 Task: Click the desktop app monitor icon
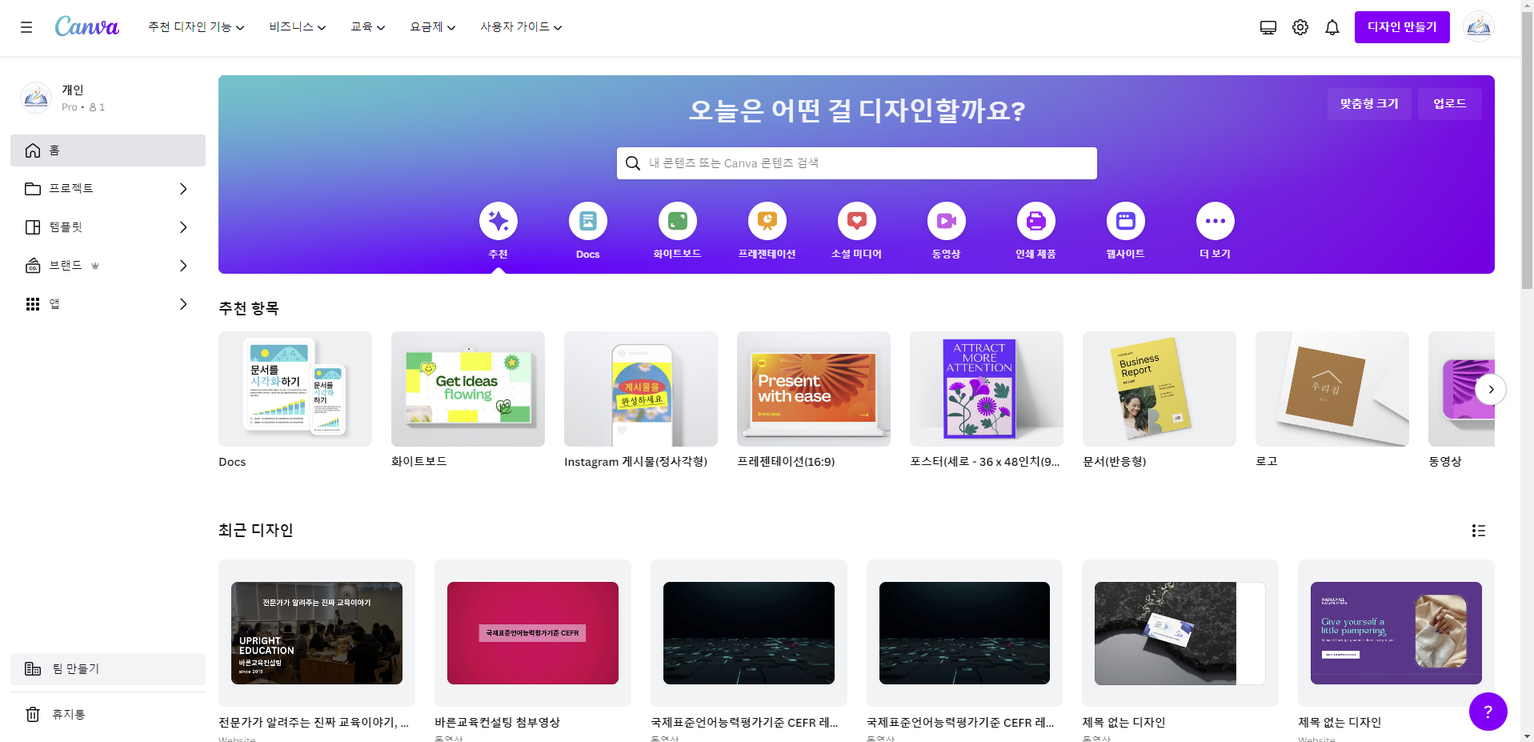[x=1268, y=28]
